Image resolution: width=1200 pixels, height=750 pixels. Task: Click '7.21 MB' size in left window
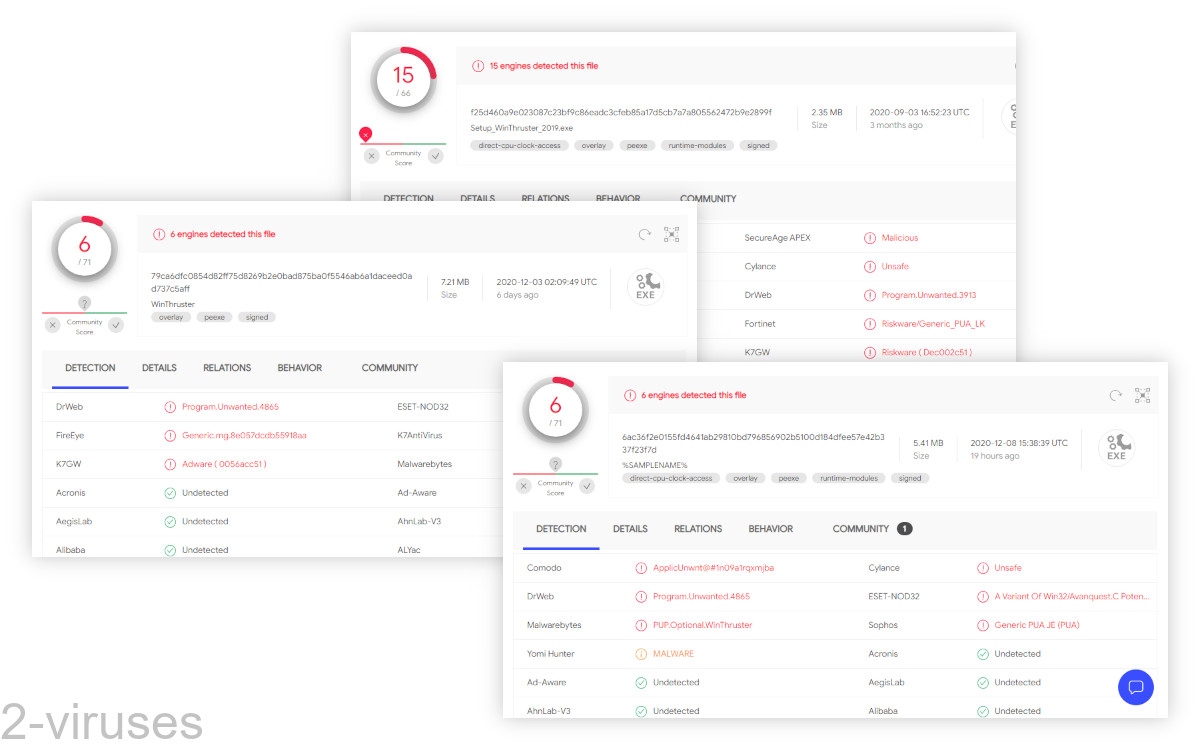(455, 282)
